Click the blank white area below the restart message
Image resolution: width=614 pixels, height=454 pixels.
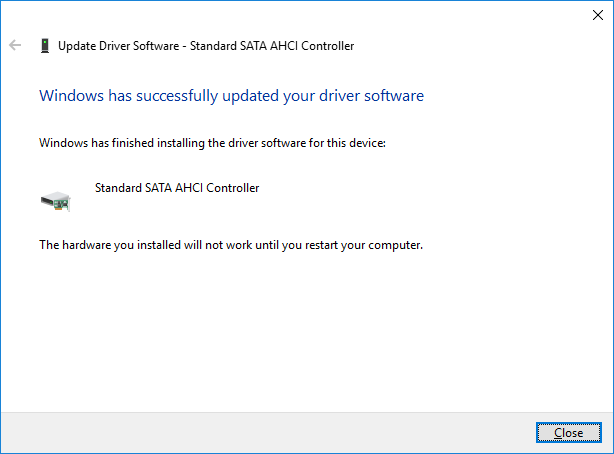(x=300, y=330)
